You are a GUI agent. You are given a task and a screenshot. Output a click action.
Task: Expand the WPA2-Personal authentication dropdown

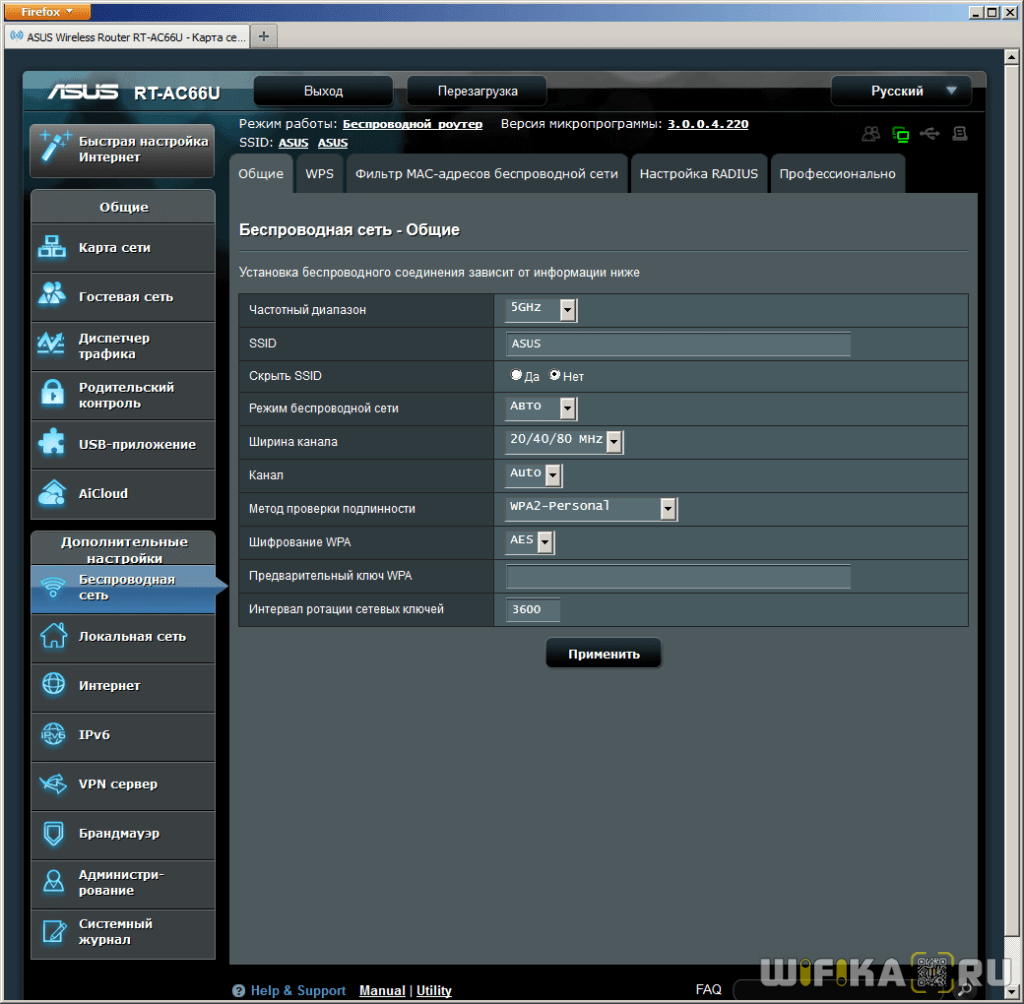pyautogui.click(x=668, y=509)
